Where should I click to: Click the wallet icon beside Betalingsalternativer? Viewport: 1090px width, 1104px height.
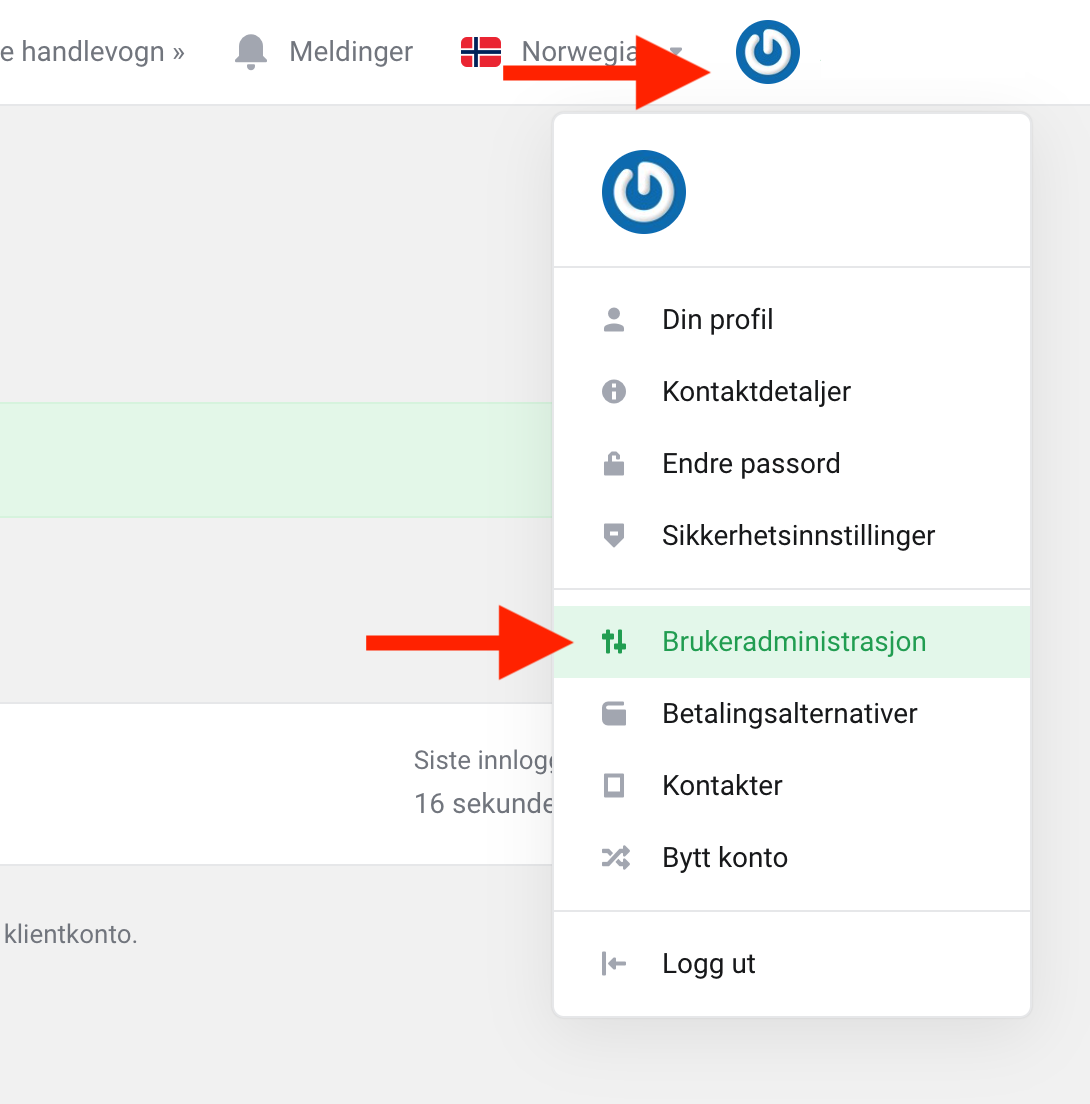[x=614, y=714]
